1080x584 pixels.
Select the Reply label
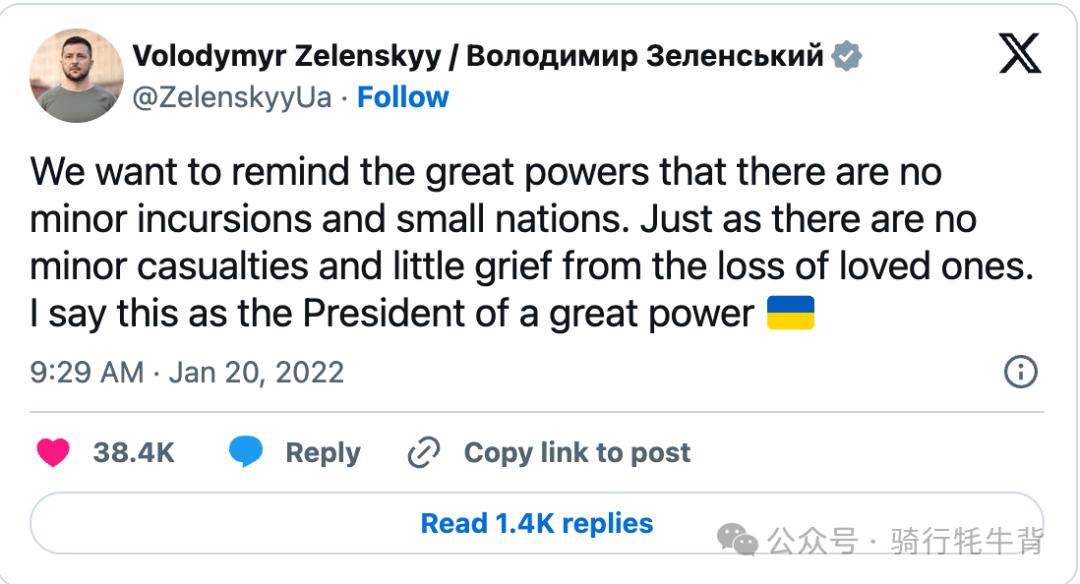pyautogui.click(x=323, y=453)
